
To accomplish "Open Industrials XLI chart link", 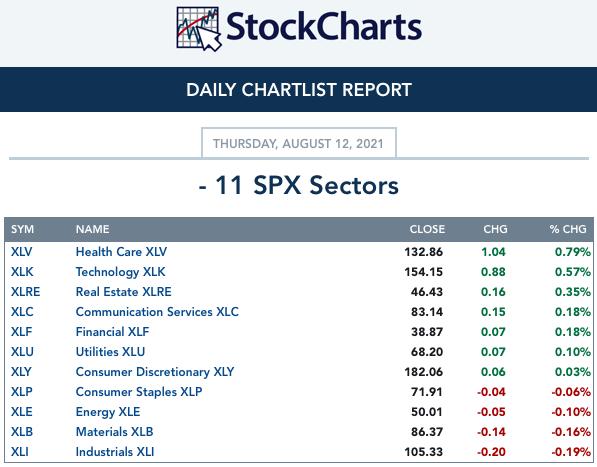I will tap(115, 452).
